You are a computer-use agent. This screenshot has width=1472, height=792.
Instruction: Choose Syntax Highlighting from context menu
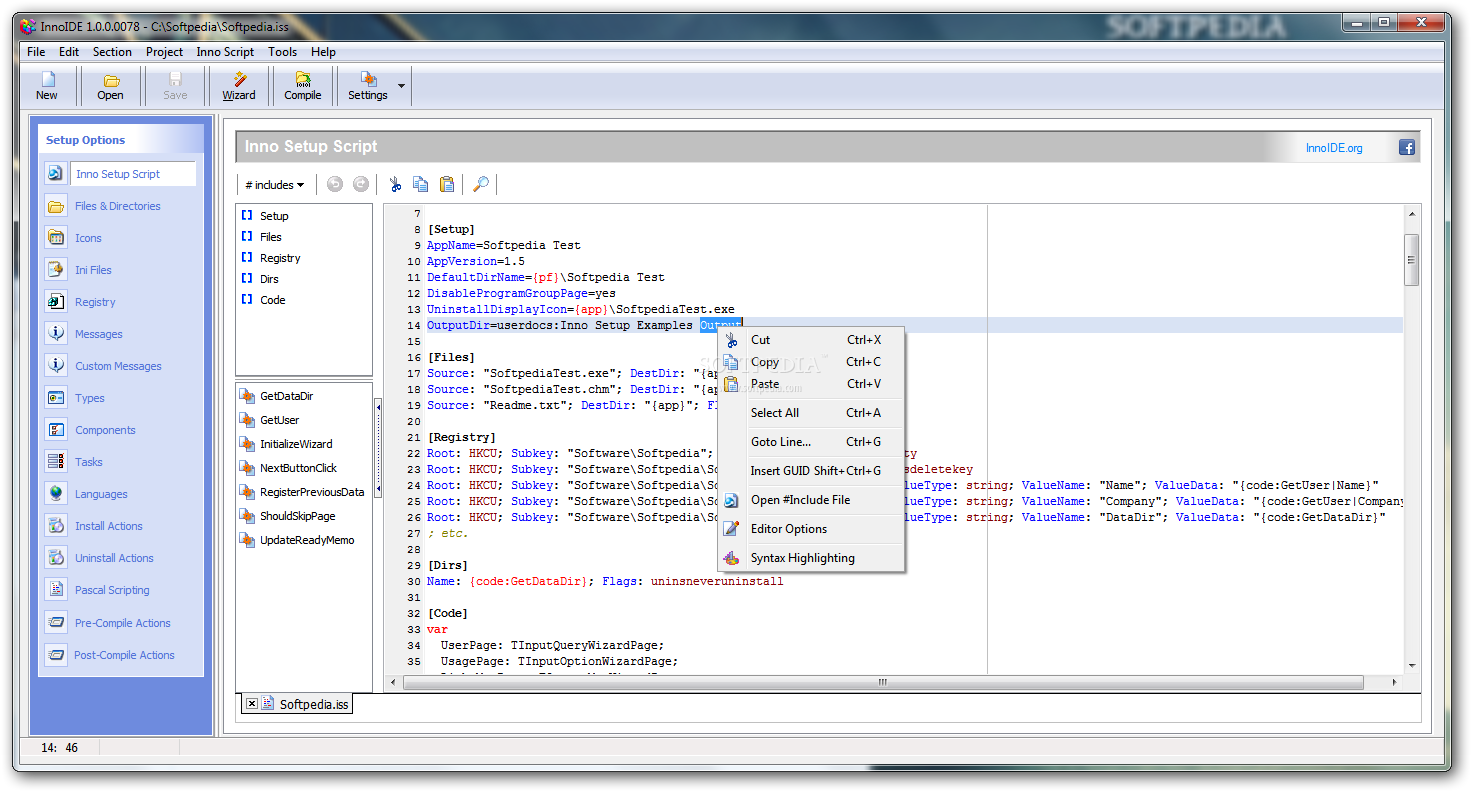coord(811,558)
